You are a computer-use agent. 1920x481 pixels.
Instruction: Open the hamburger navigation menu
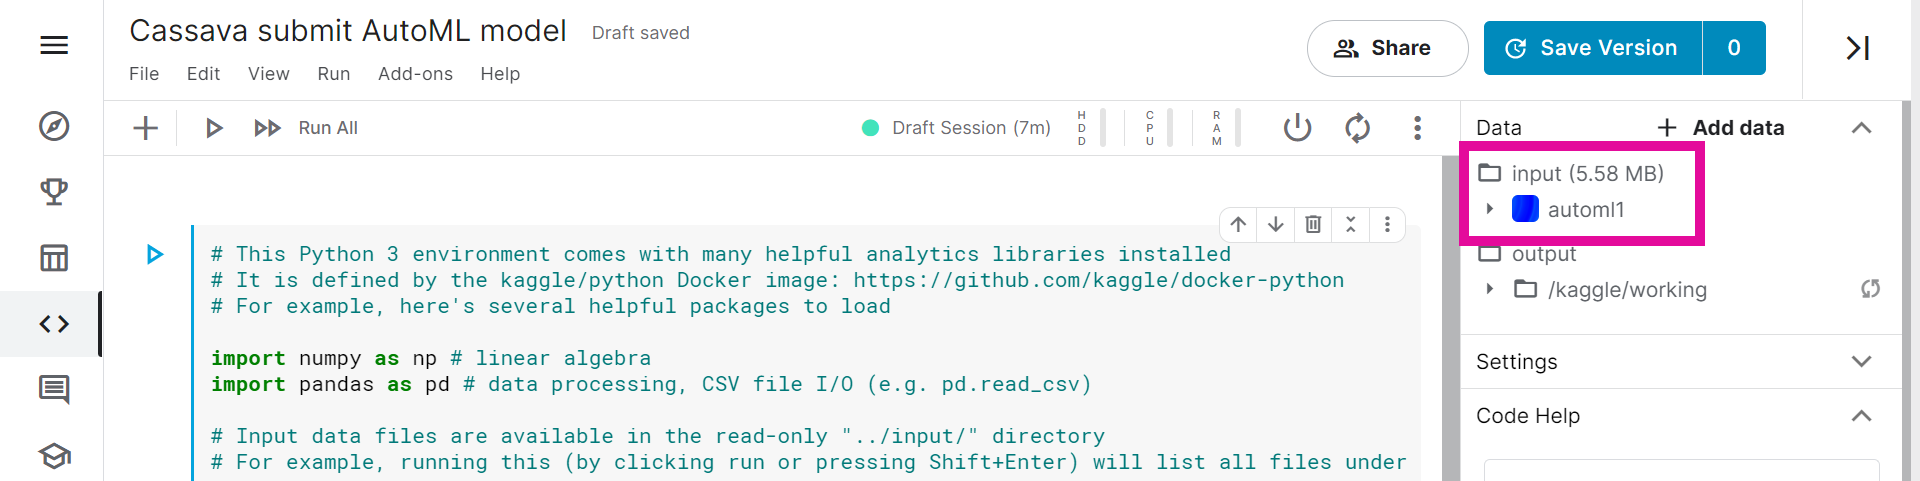click(x=54, y=46)
